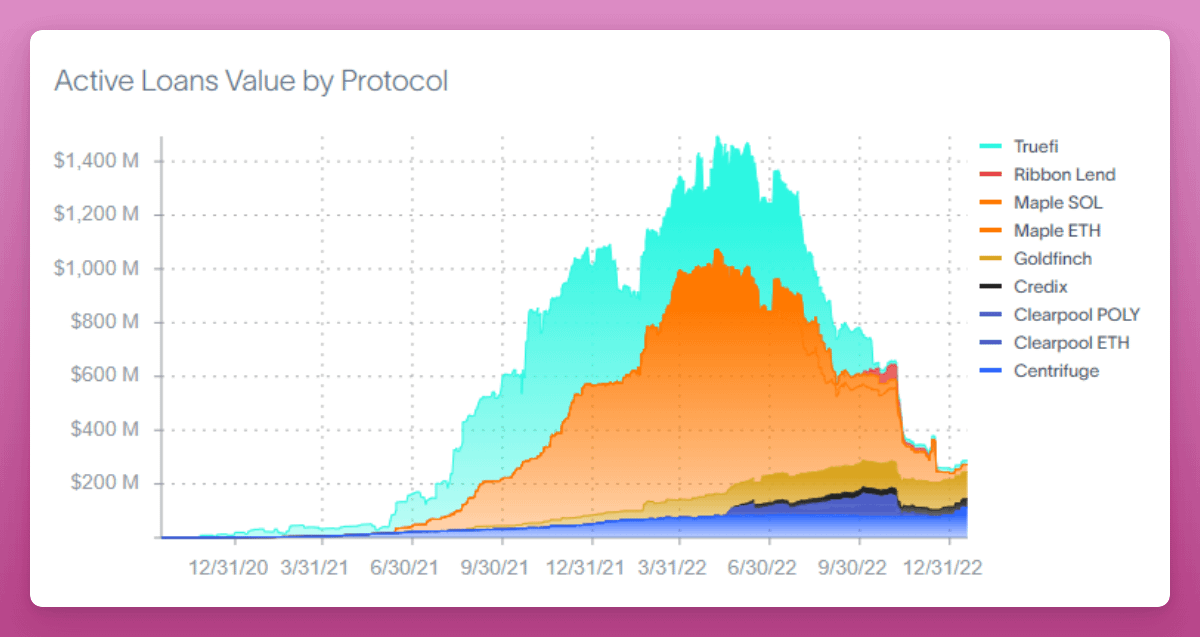Toggle the Clearpool ETH legend label

click(x=1071, y=343)
